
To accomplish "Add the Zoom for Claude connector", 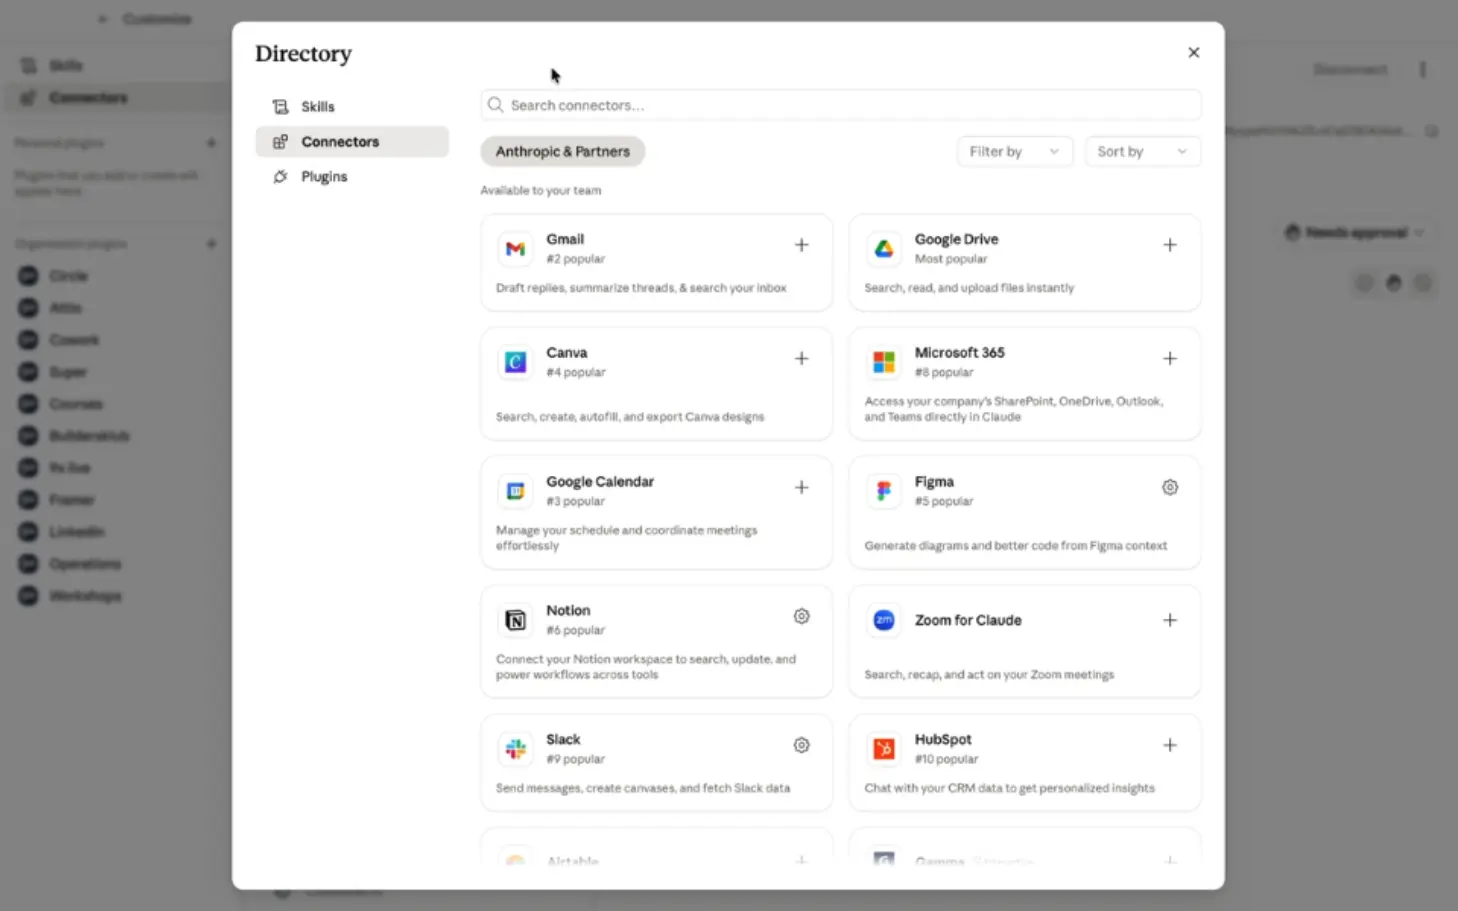I will tap(1169, 620).
